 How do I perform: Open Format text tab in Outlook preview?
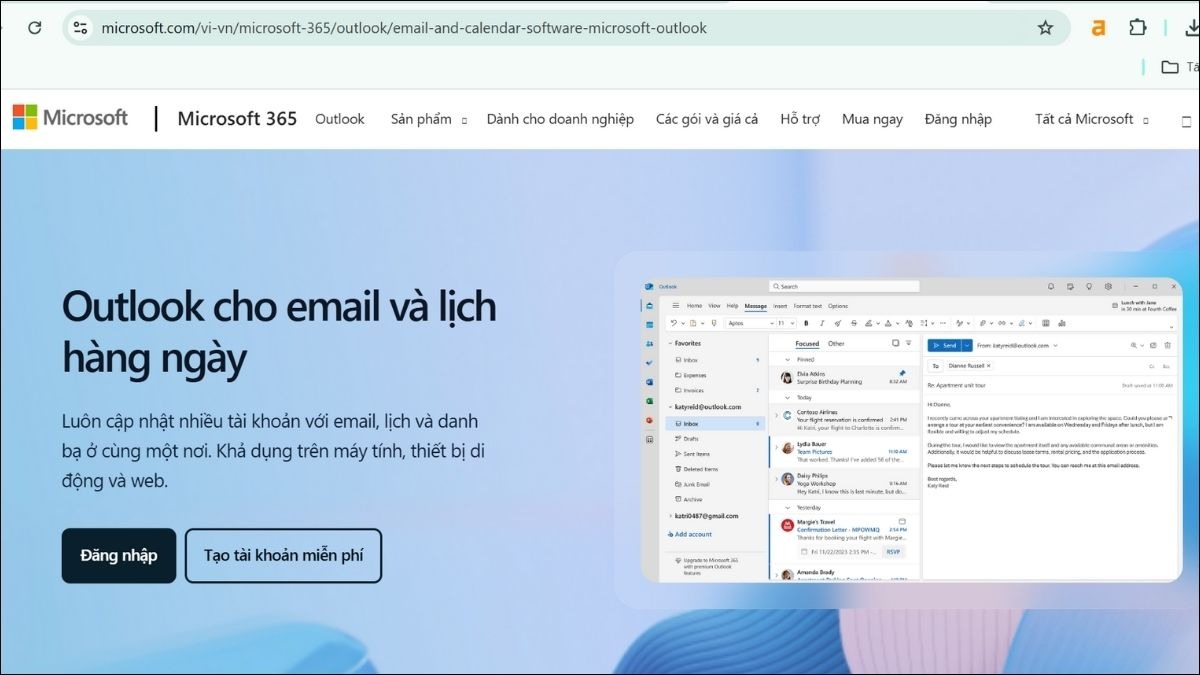click(808, 305)
